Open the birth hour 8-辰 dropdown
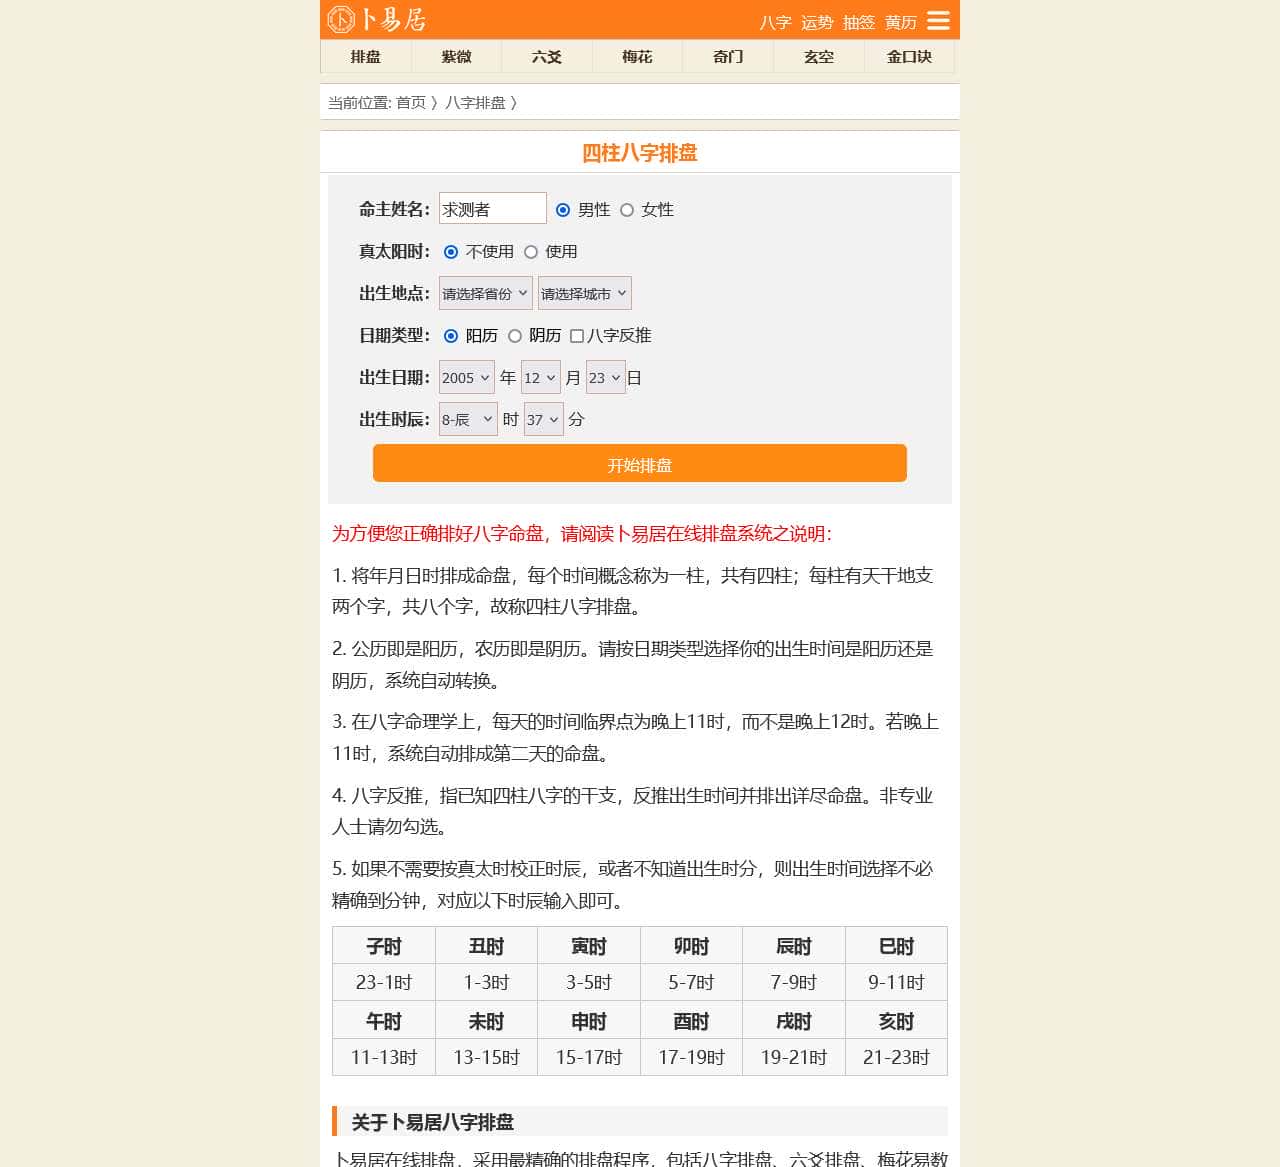Viewport: 1280px width, 1167px height. pyautogui.click(x=468, y=419)
